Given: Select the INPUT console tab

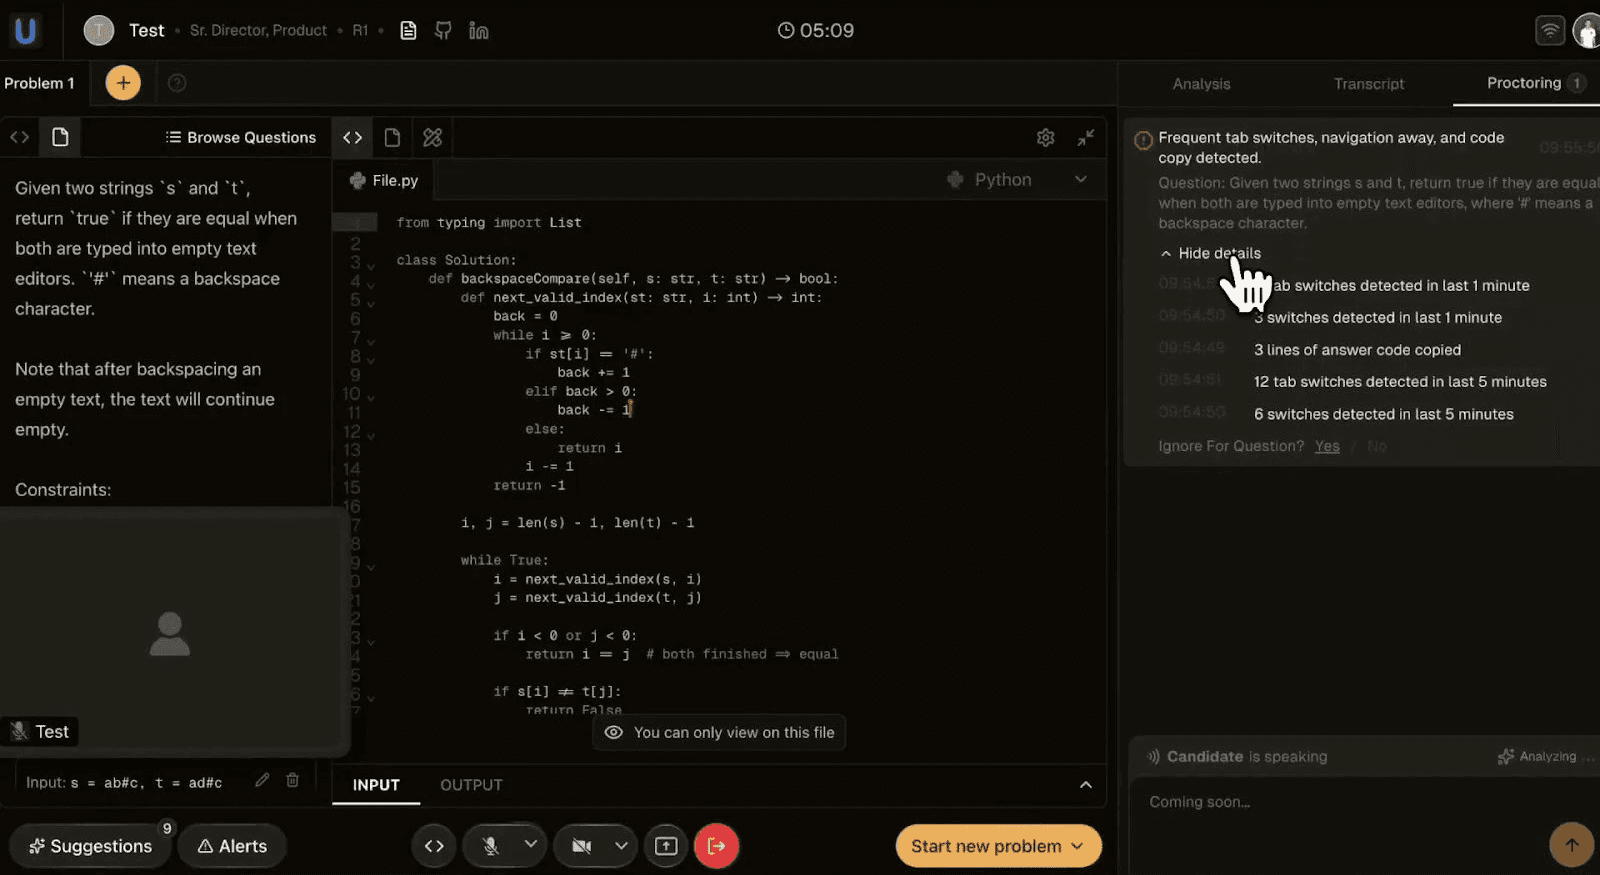Looking at the screenshot, I should [376, 785].
